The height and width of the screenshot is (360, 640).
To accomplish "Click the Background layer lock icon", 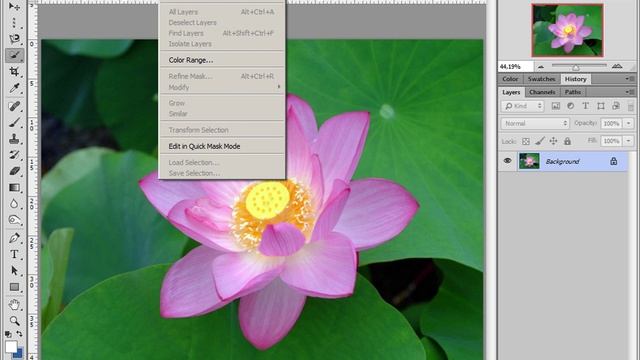I will click(x=613, y=161).
